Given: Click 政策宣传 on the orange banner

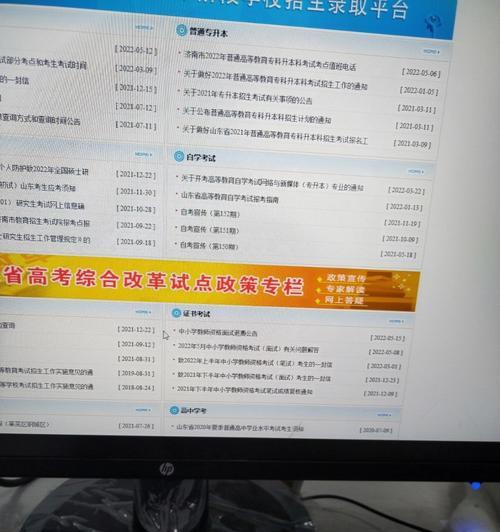Looking at the screenshot, I should tap(345, 278).
